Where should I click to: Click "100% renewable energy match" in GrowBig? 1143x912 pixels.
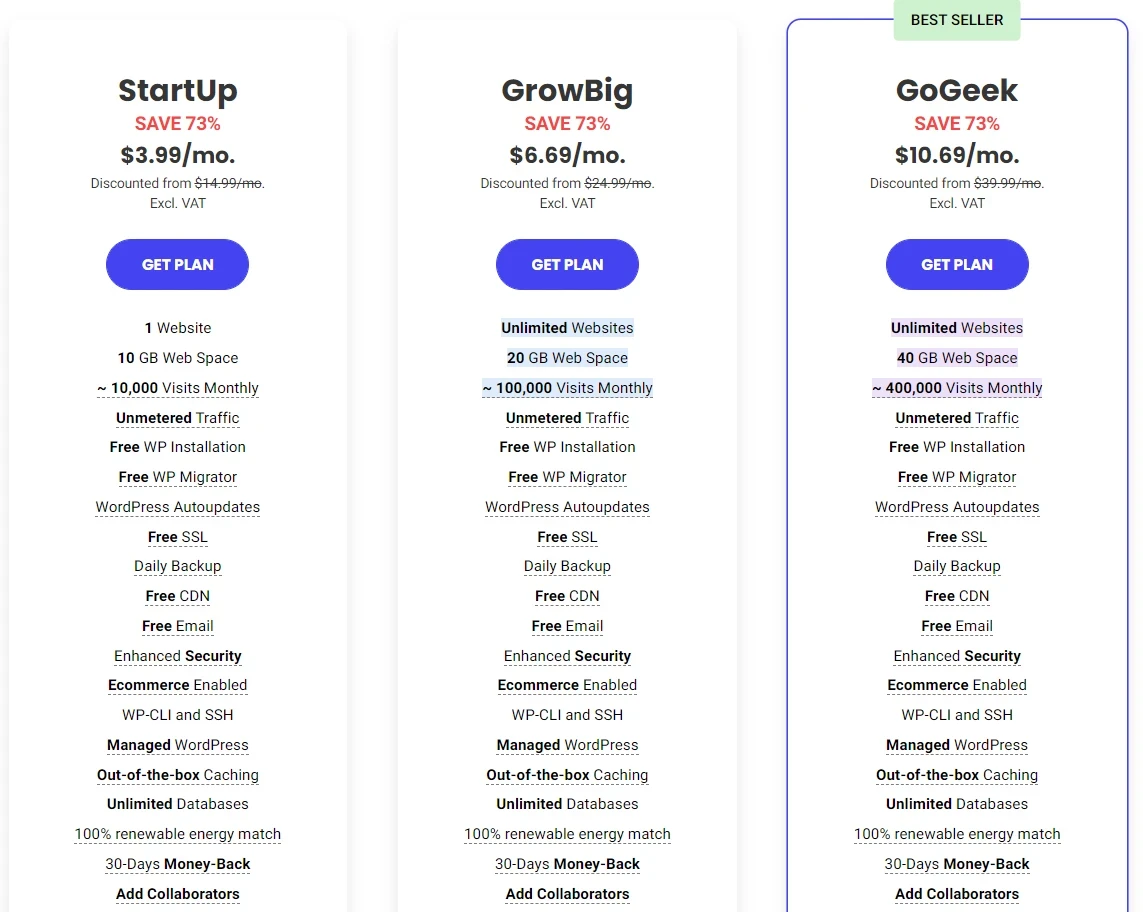point(567,834)
